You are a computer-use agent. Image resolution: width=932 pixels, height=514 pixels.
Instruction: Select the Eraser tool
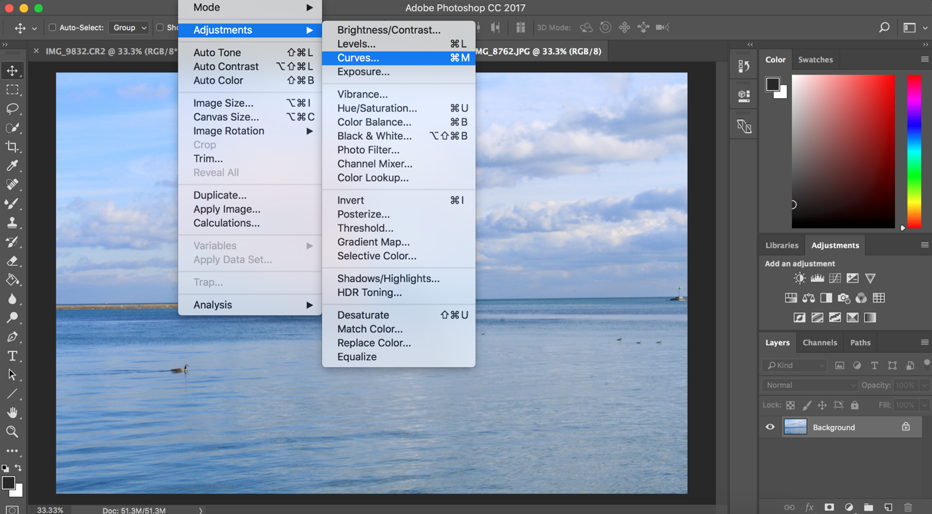point(12,261)
